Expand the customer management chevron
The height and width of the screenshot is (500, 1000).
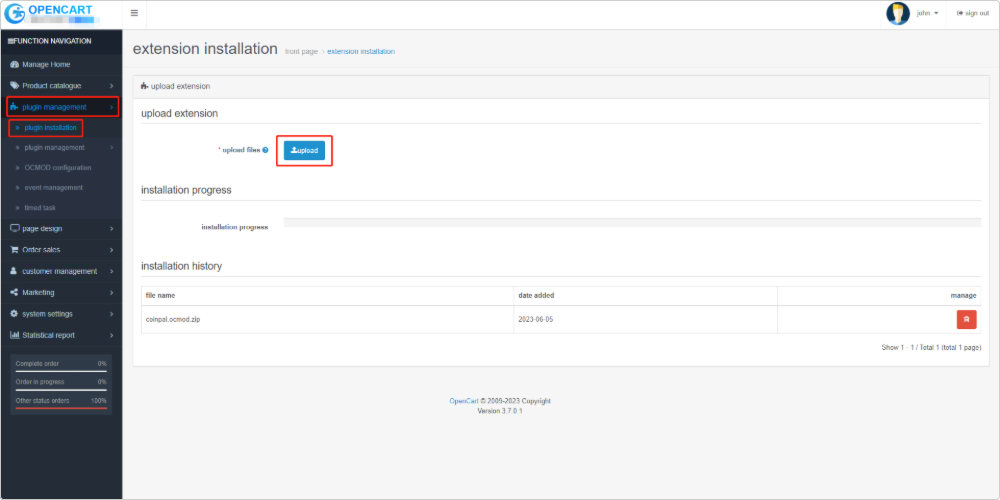(x=111, y=271)
